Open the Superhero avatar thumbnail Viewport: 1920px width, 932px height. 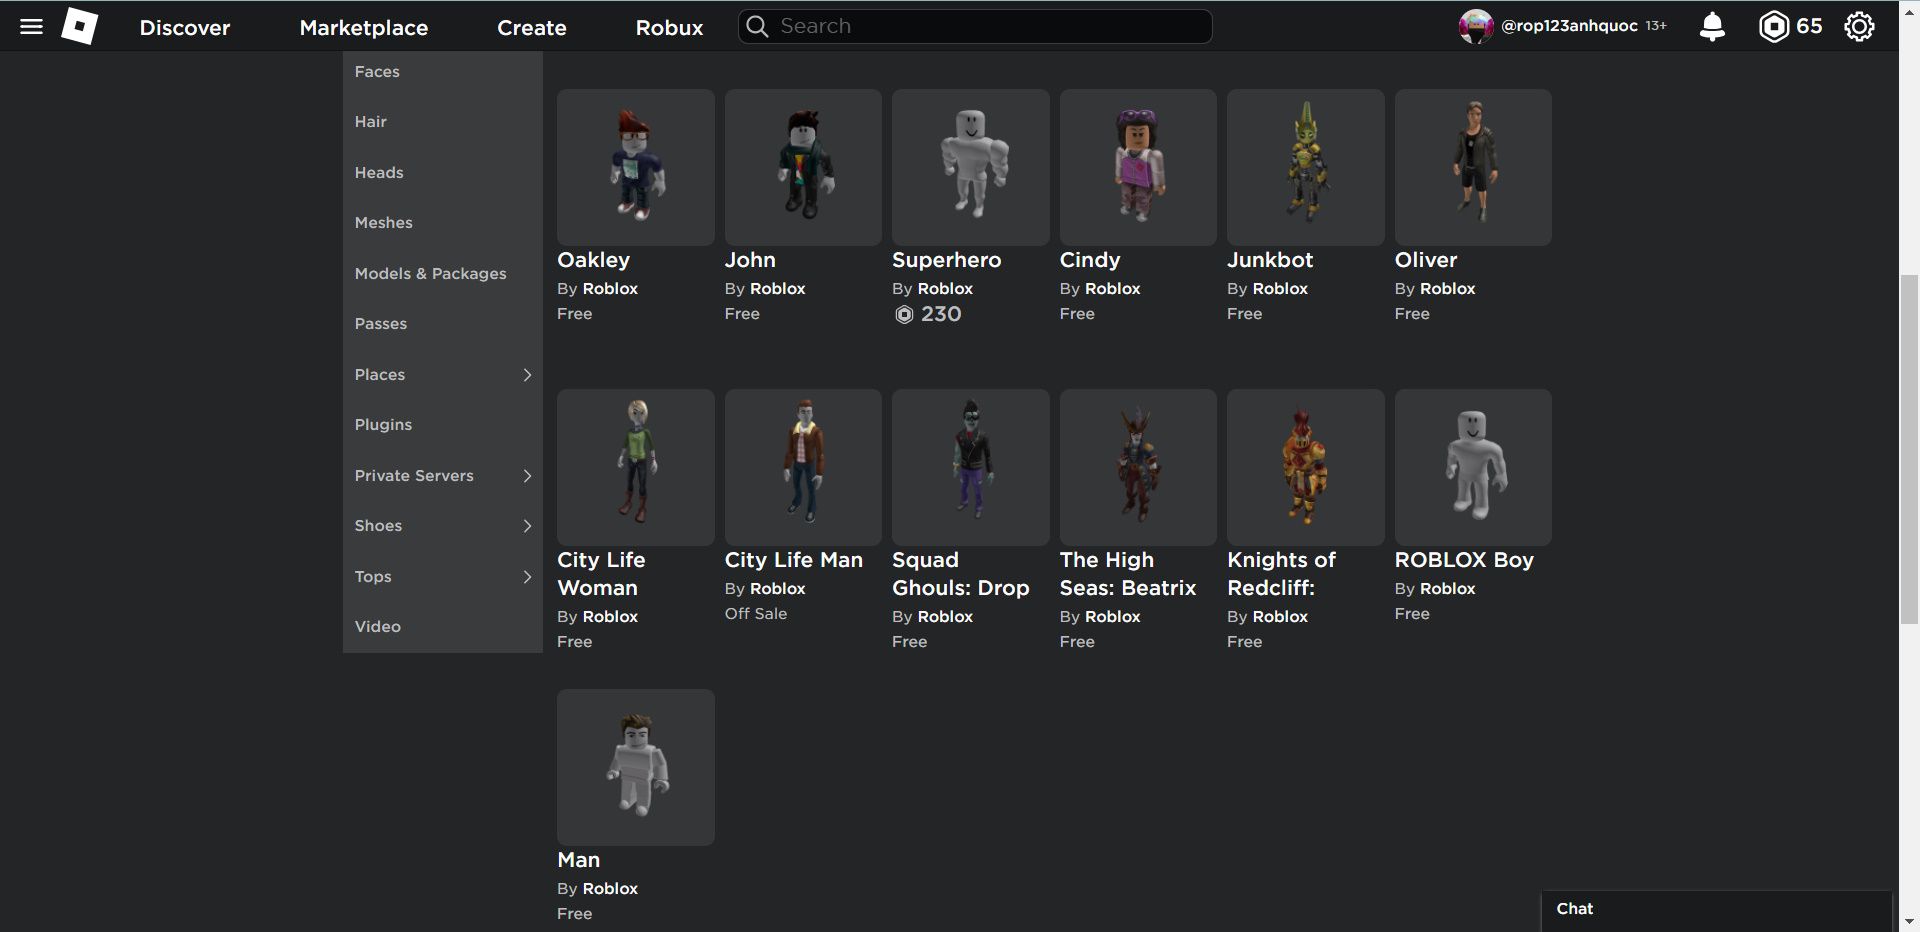[x=971, y=168]
